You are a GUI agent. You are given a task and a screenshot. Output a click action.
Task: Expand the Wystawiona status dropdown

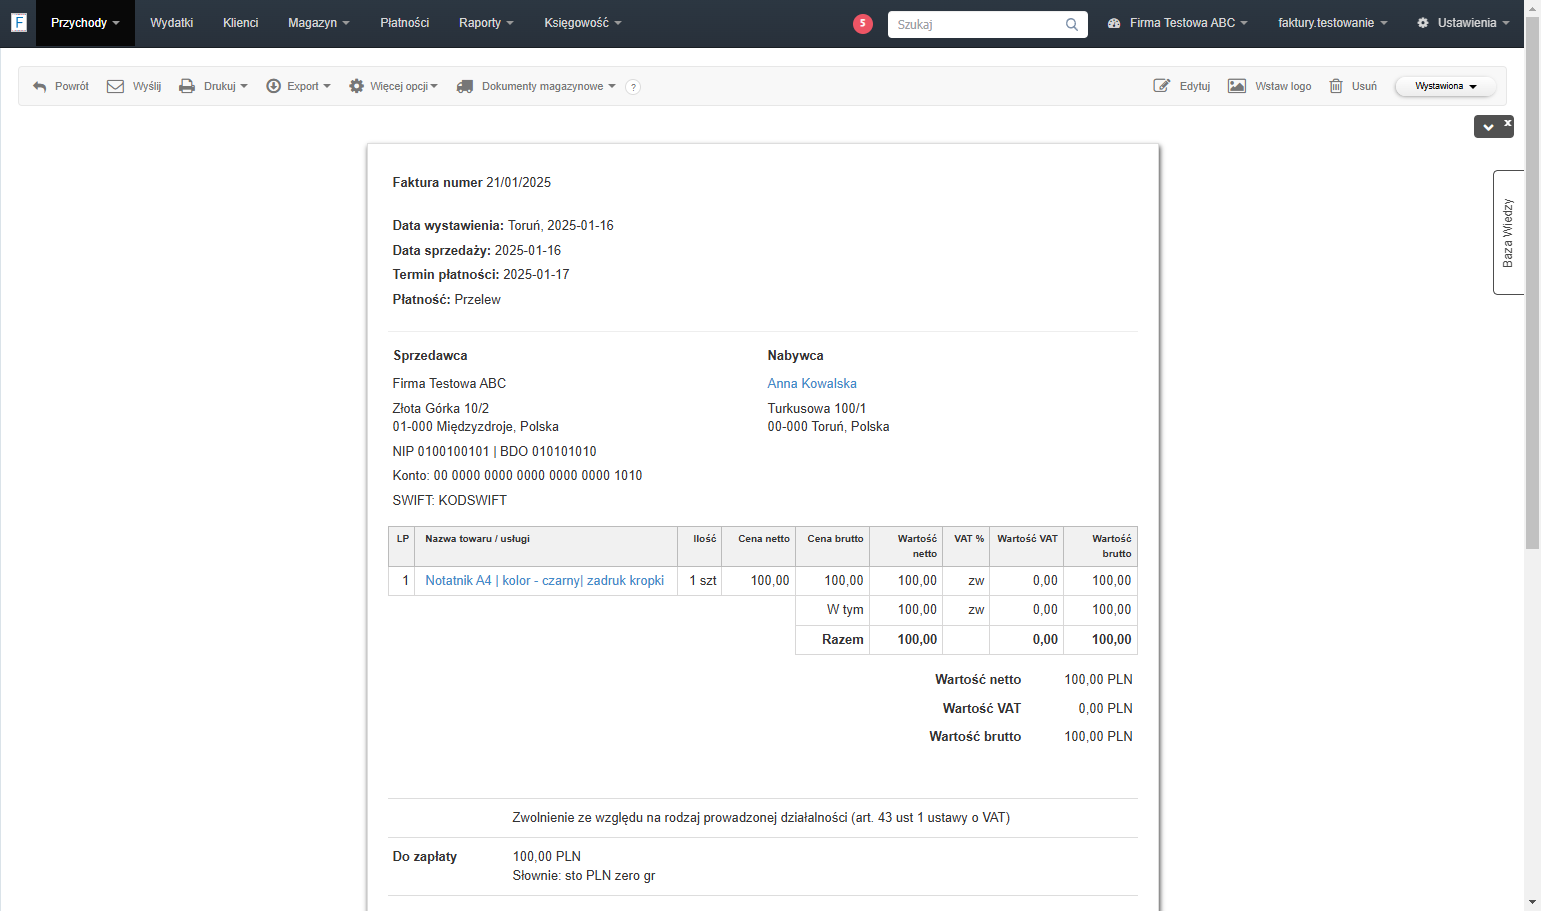pyautogui.click(x=1445, y=86)
